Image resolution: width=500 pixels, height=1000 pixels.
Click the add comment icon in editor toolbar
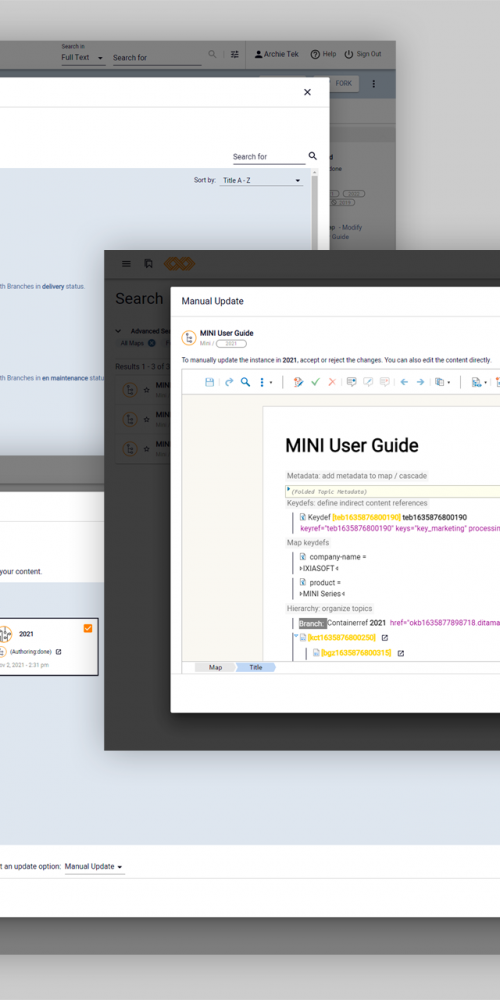pos(351,382)
